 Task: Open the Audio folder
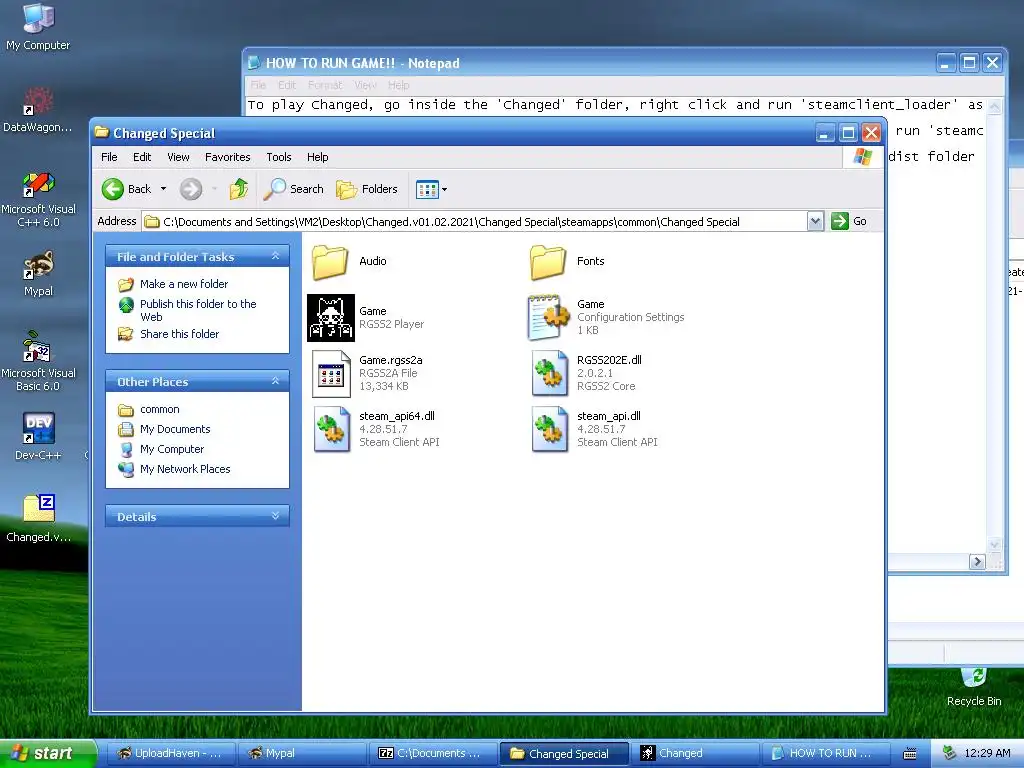tap(330, 261)
